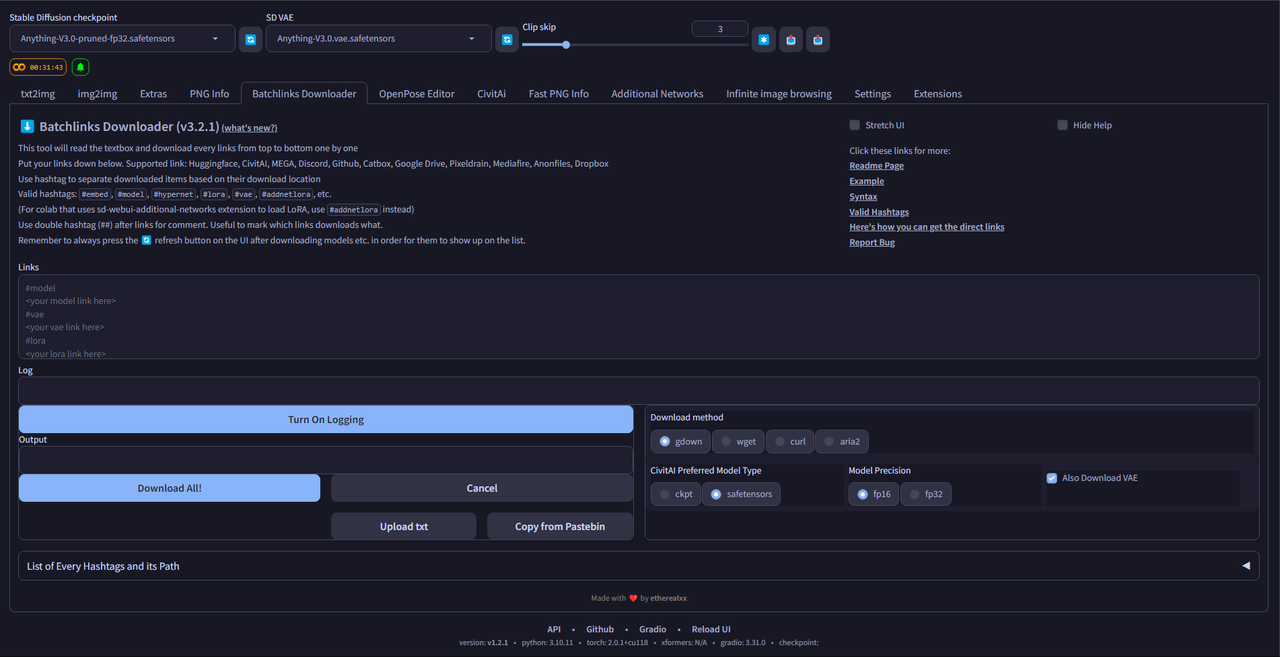
Task: Refresh the SD VAE list
Action: (x=507, y=39)
